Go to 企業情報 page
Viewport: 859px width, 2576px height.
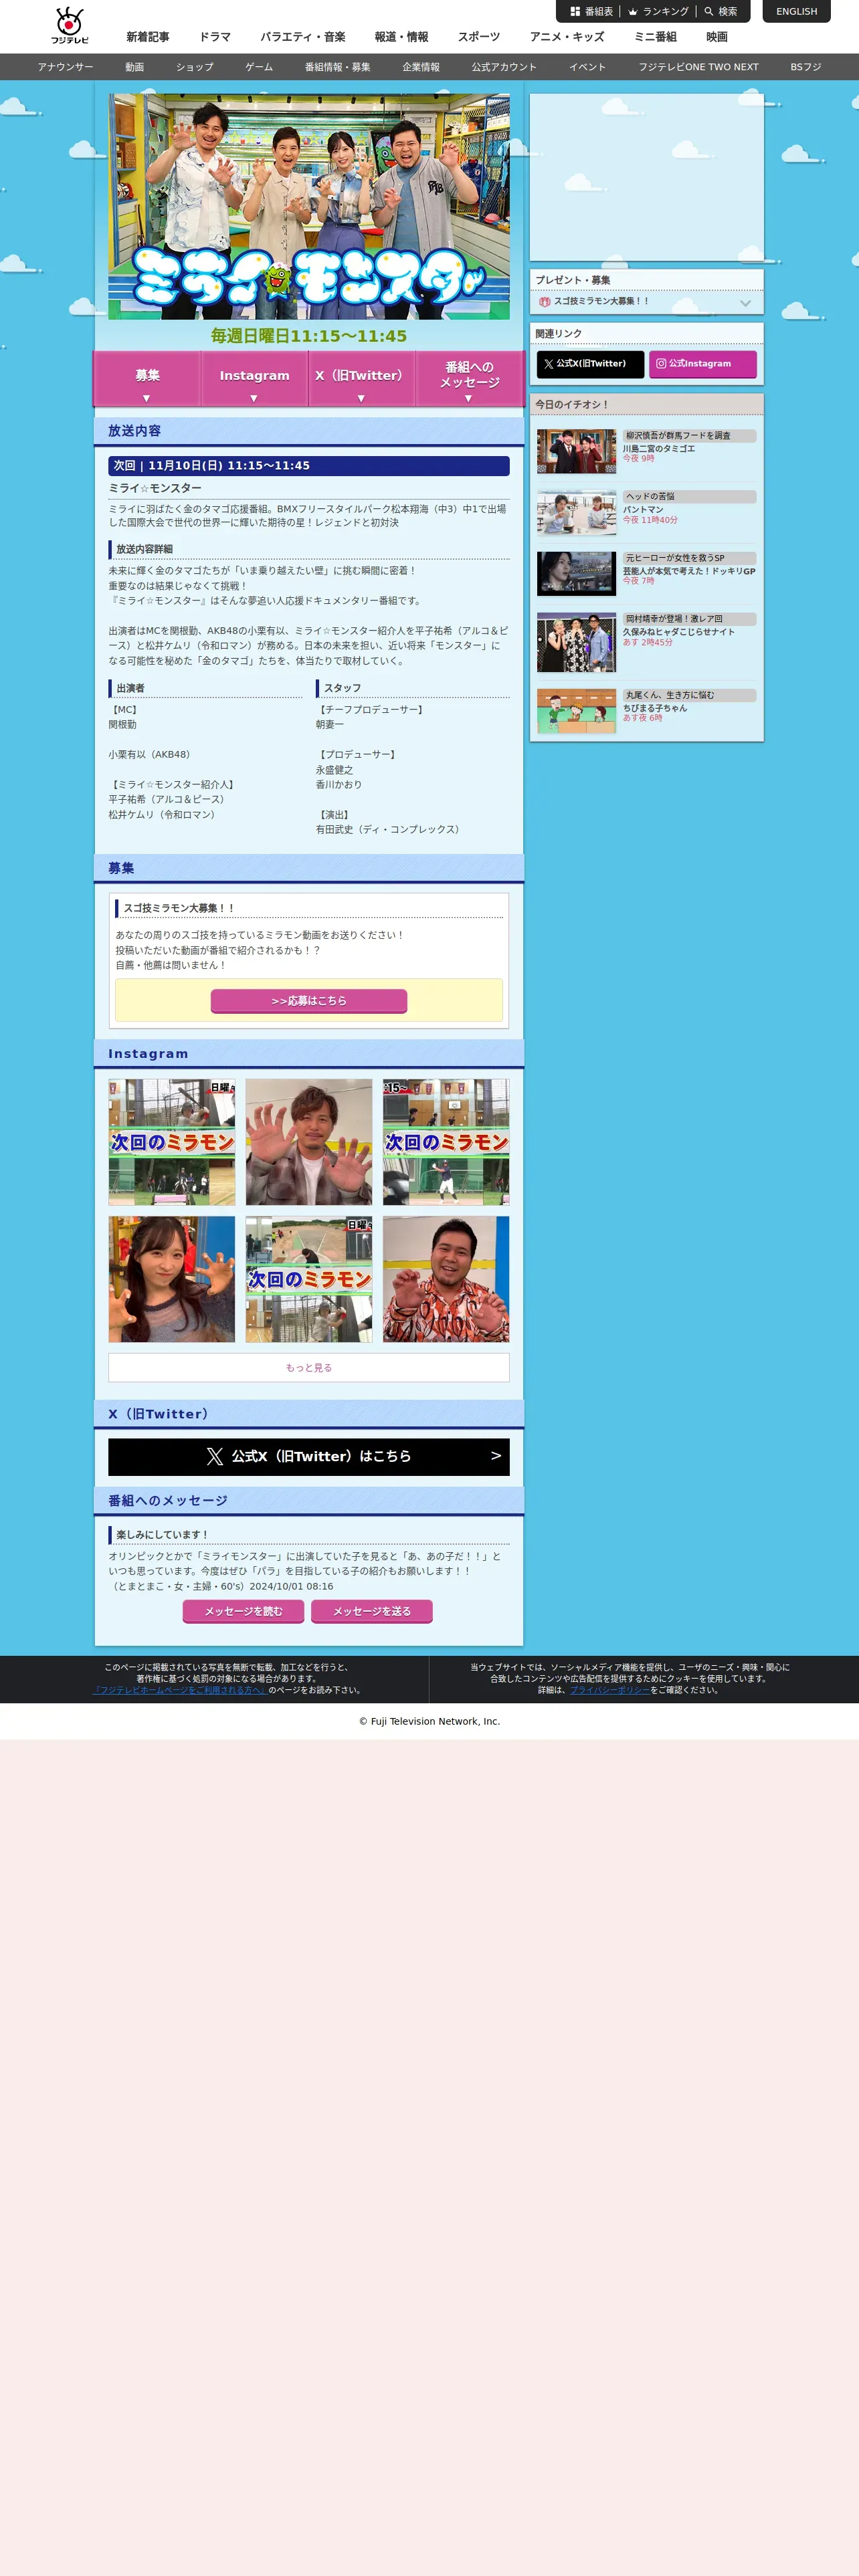(x=421, y=67)
